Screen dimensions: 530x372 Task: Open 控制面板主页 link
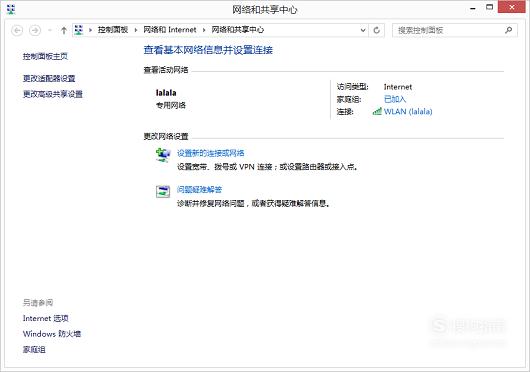coord(45,56)
